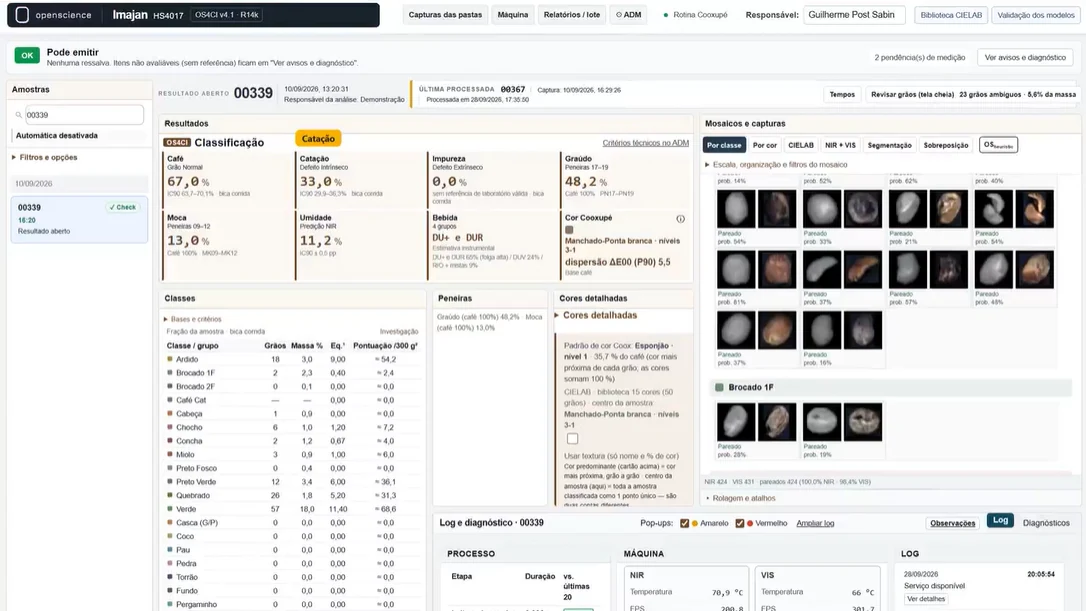Click Ver avisos e diagnóstico
1086x611 pixels.
tap(1025, 57)
